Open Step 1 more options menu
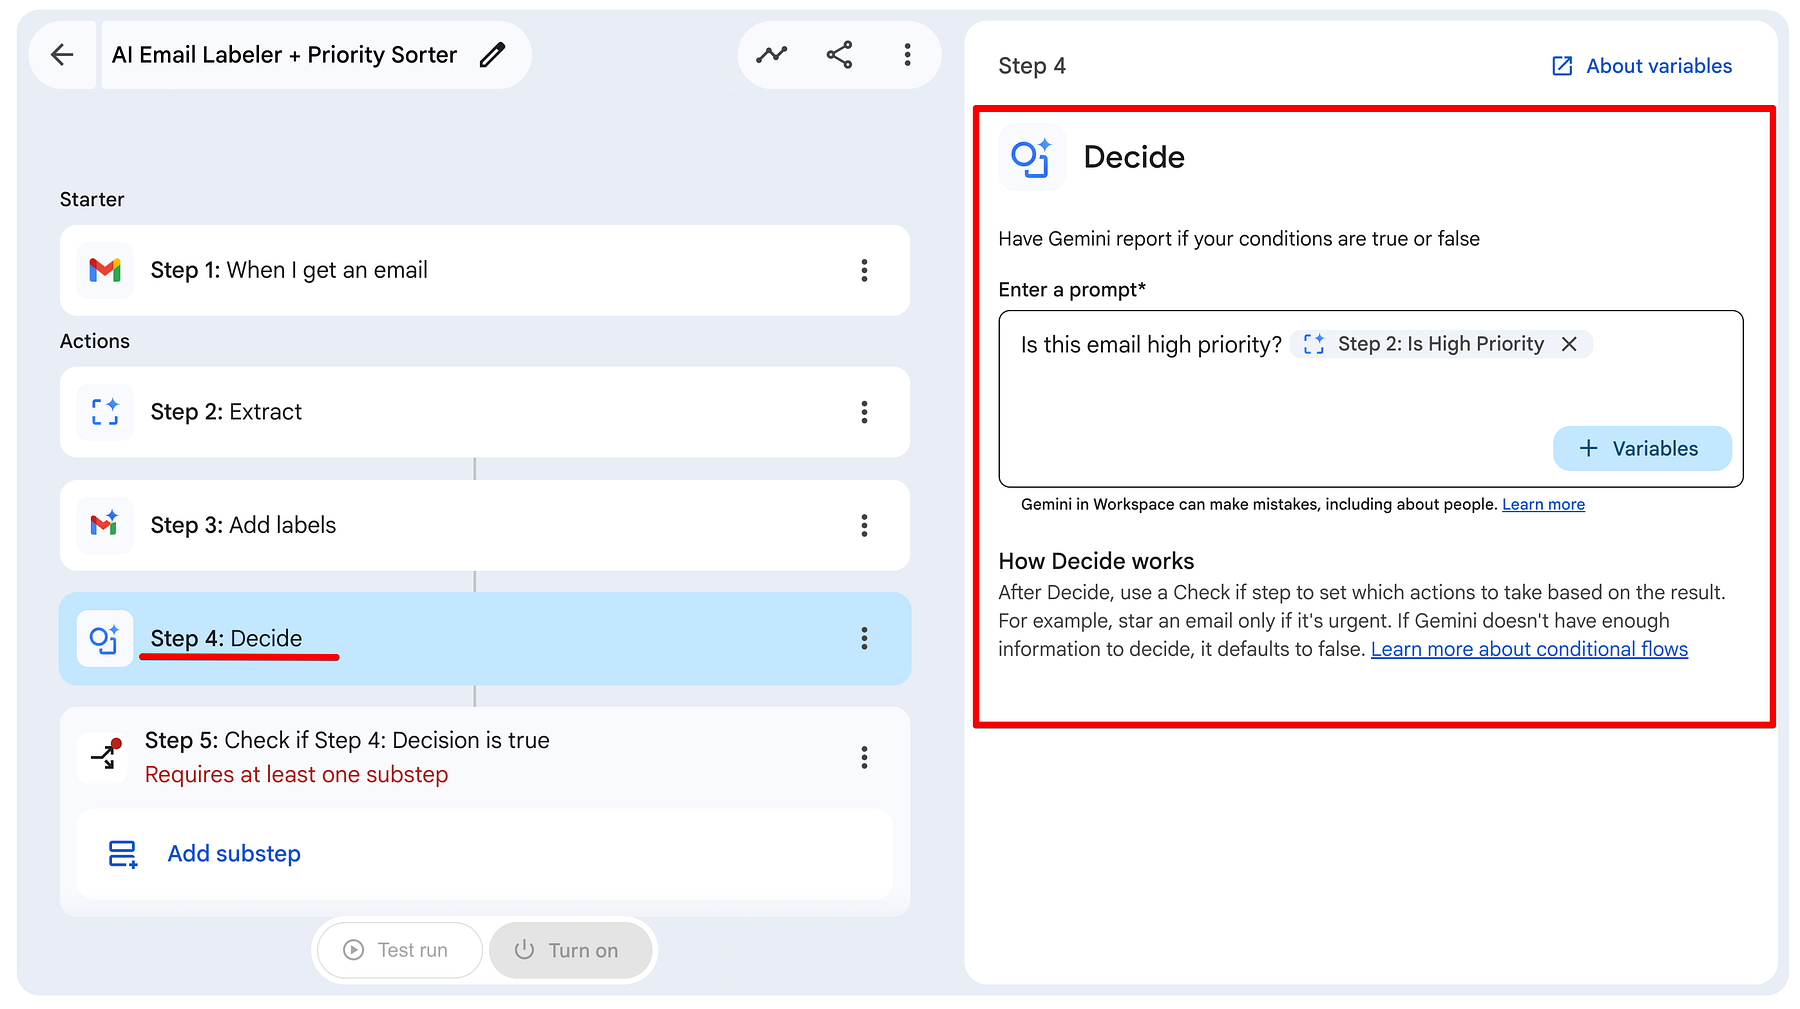 tap(864, 270)
